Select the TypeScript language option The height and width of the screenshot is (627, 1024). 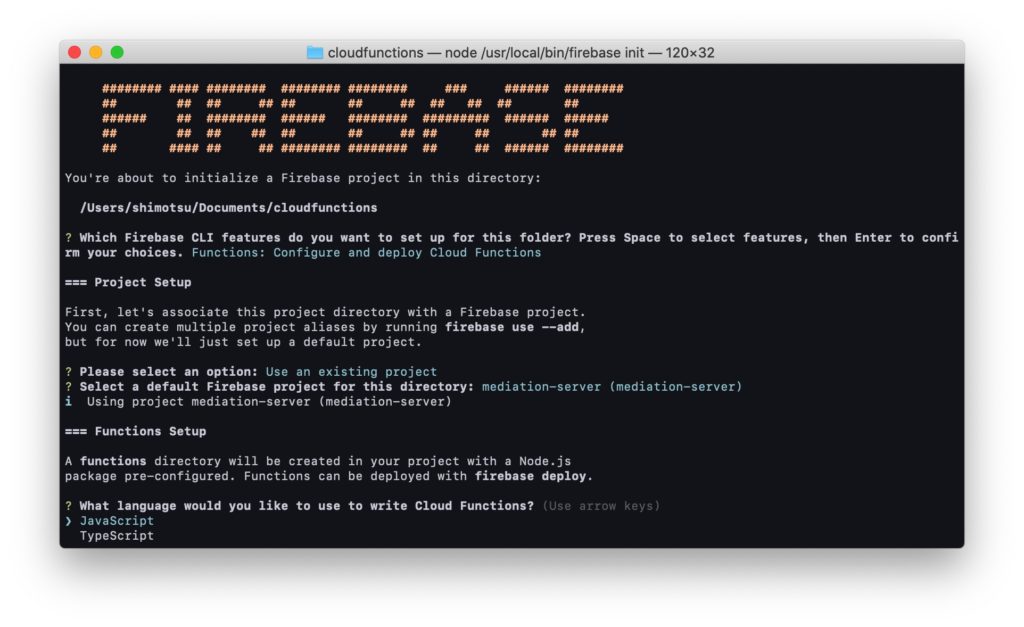(117, 536)
